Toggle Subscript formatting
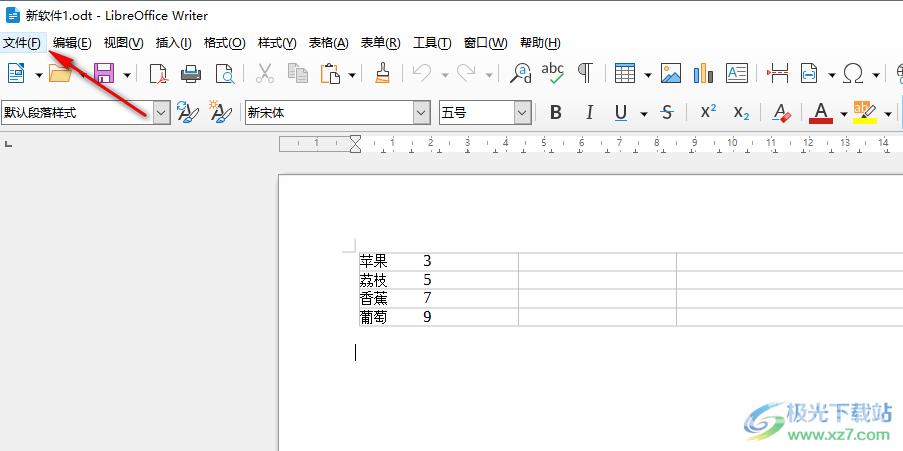This screenshot has height=451, width=903. coord(741,113)
